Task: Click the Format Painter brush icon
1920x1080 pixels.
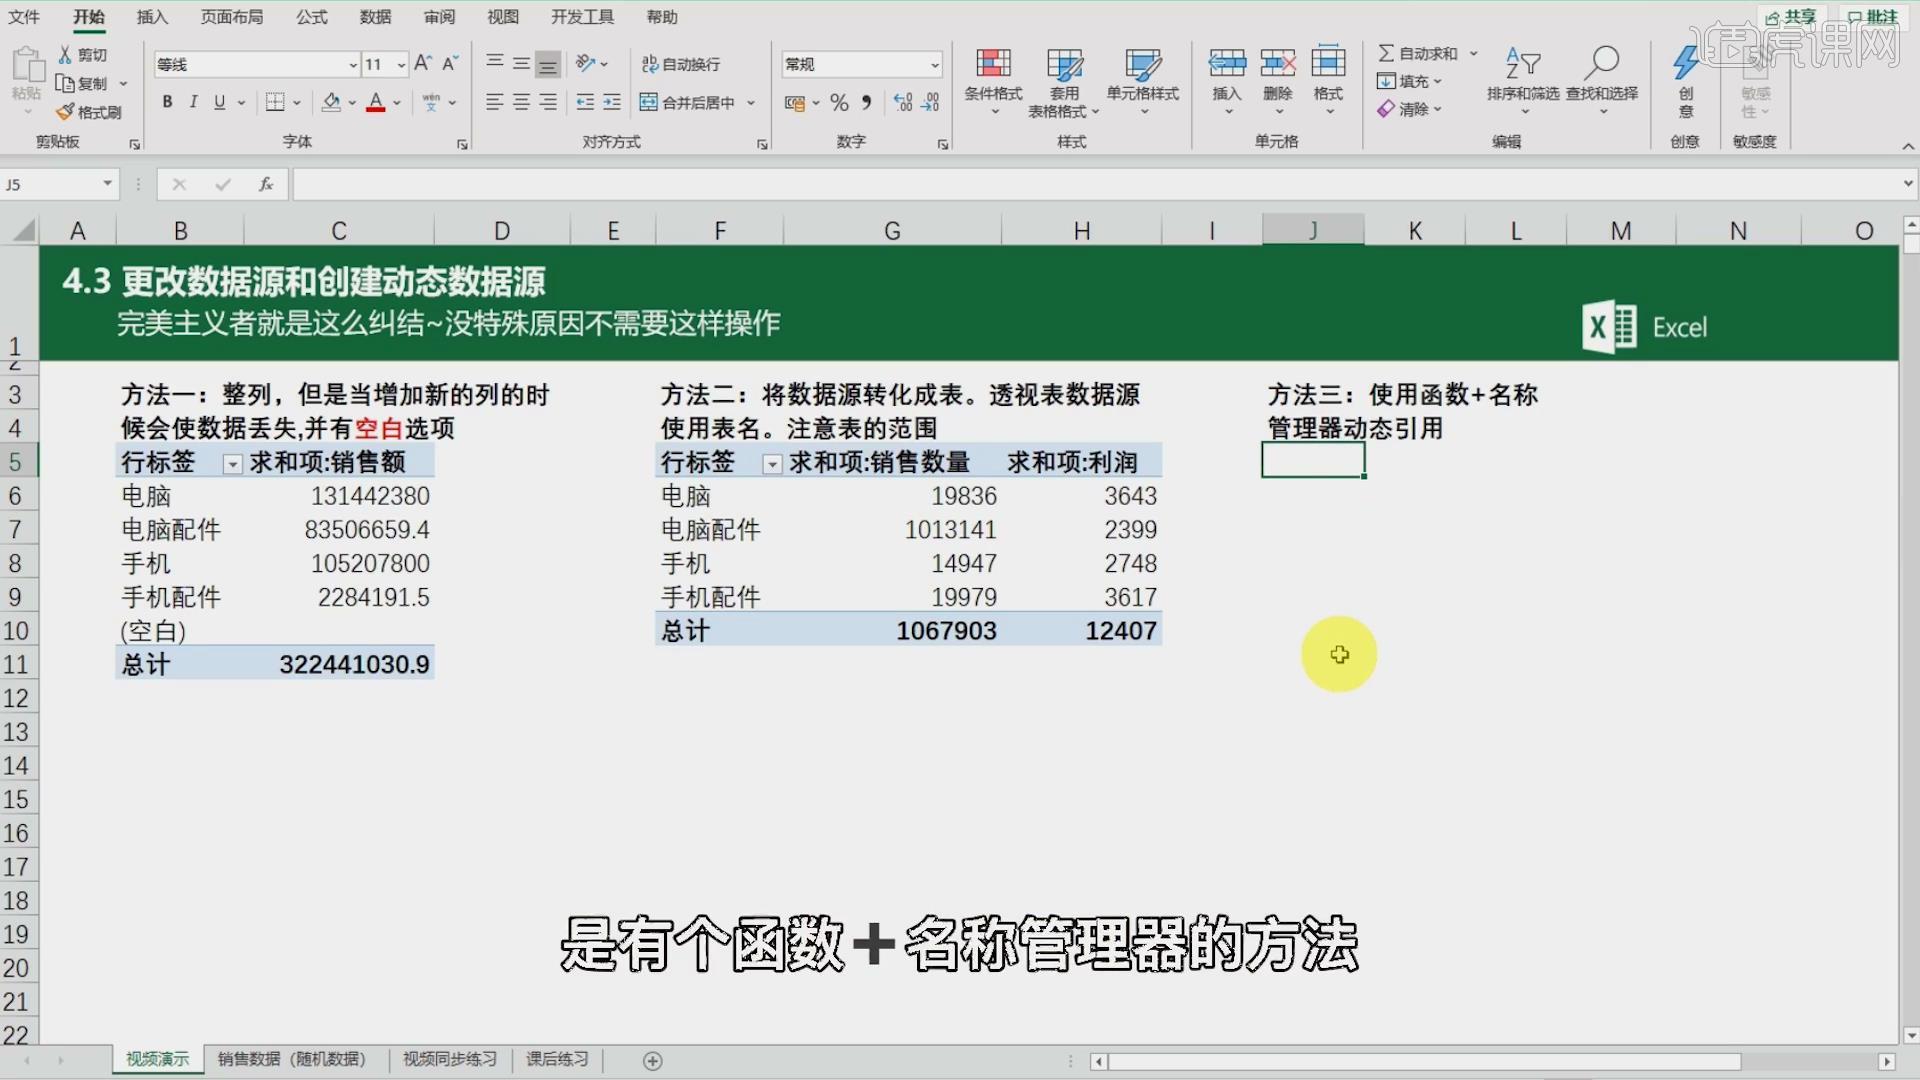Action: pos(66,112)
